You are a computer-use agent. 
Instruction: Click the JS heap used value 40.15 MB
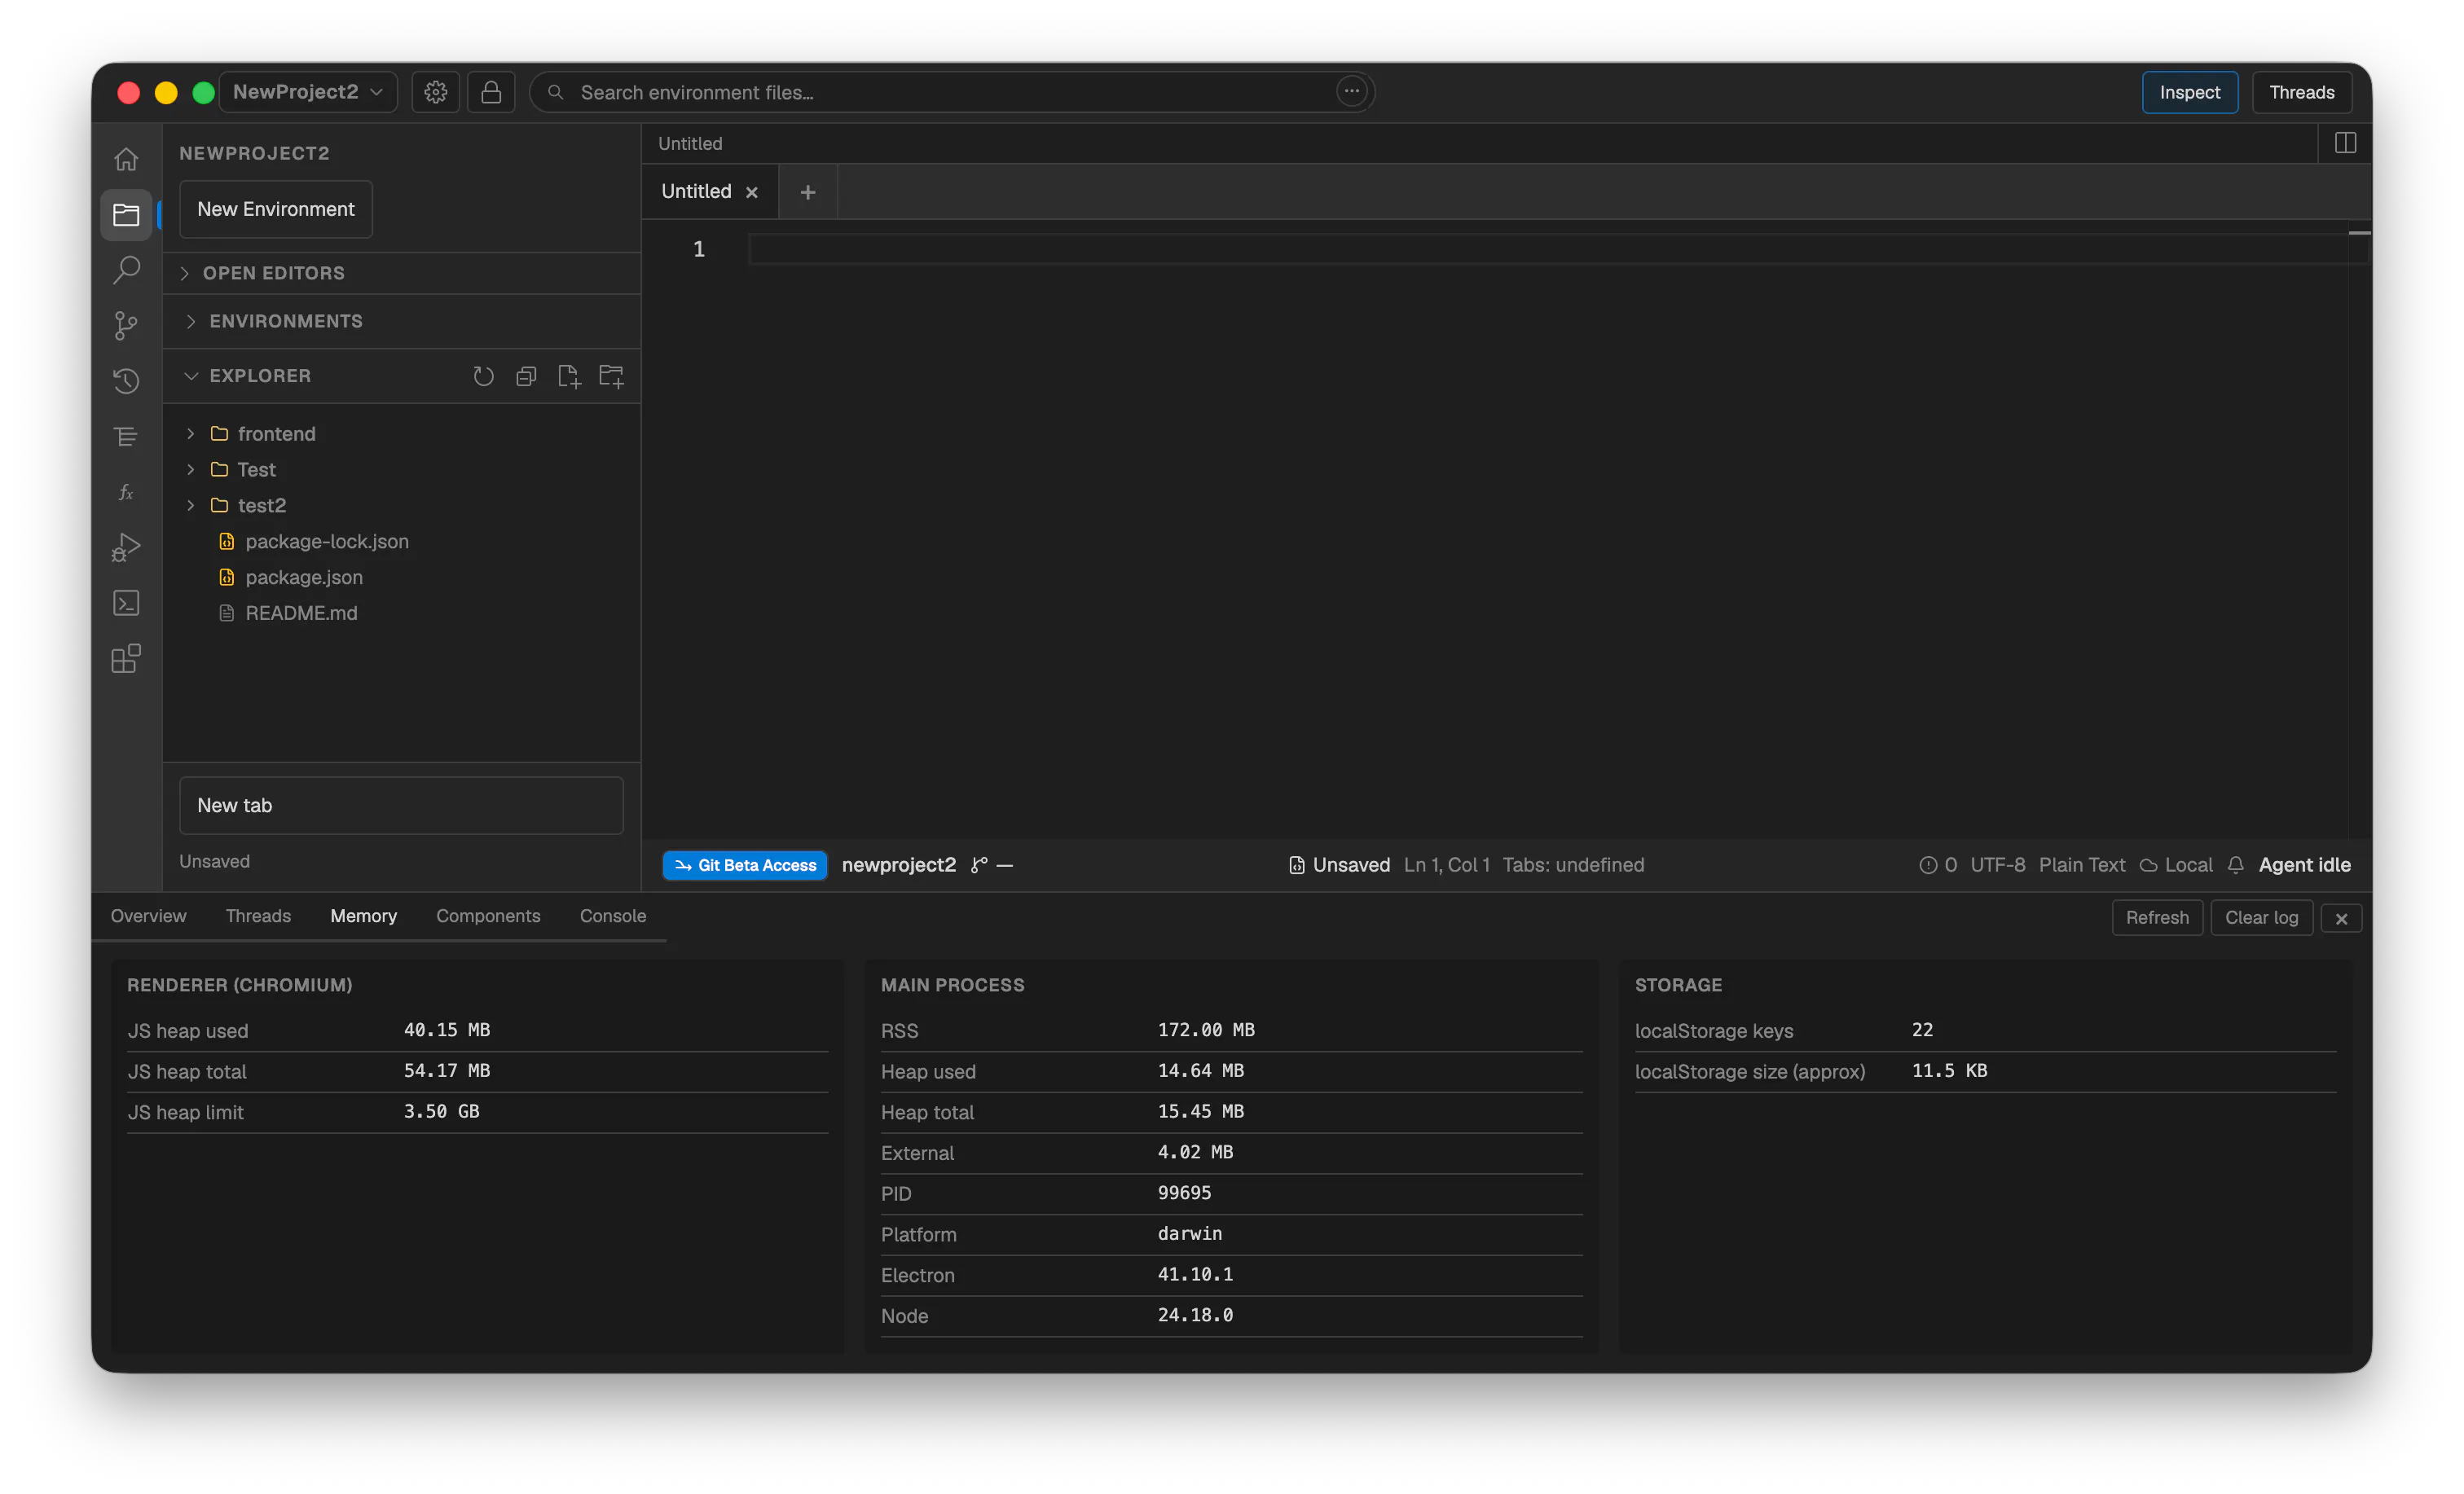447,1030
